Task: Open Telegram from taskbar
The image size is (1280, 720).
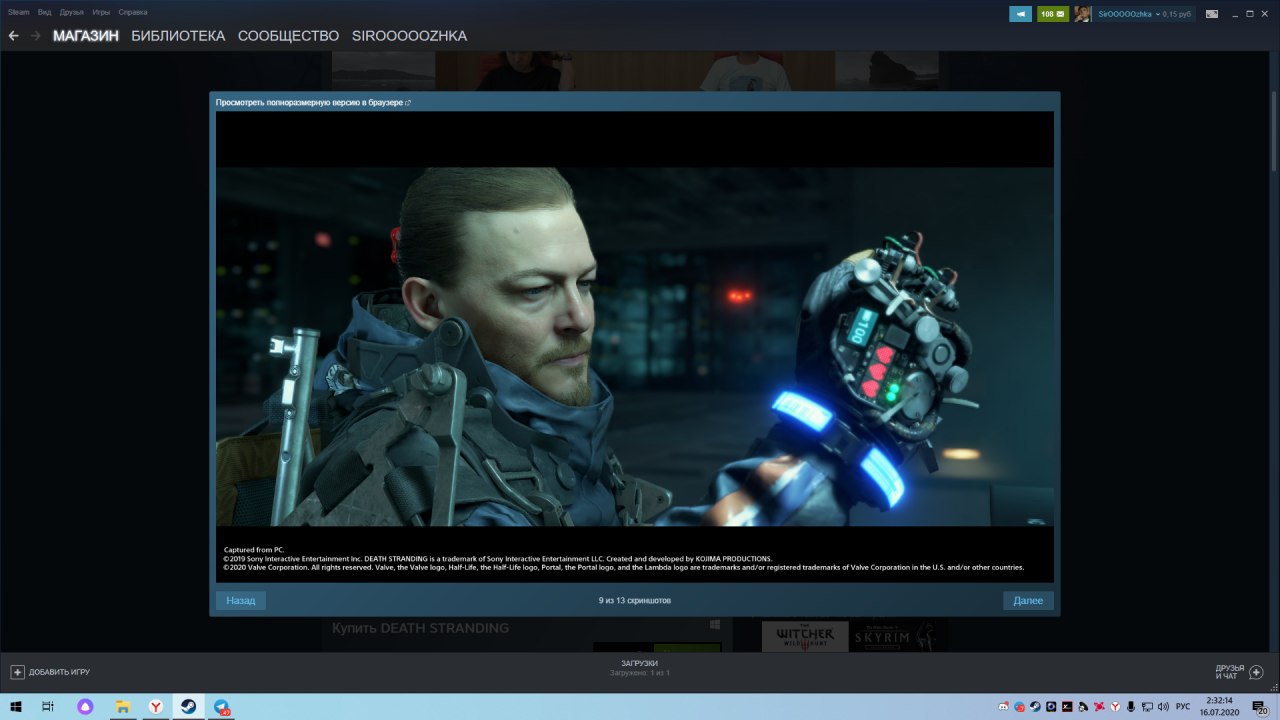Action: (221, 707)
